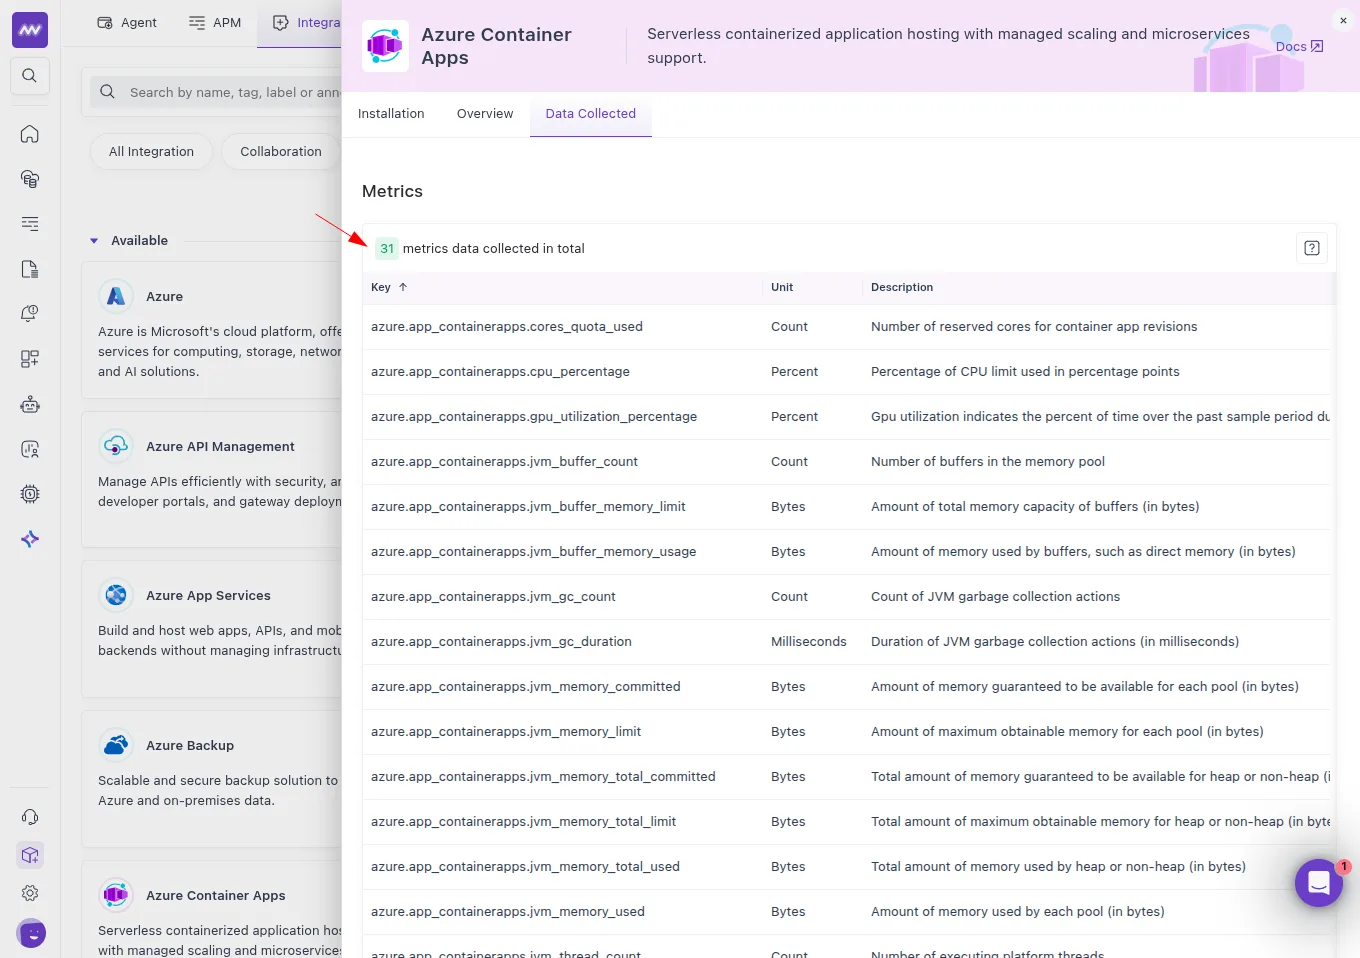Click the purple logo in the sidebar
Image resolution: width=1360 pixels, height=958 pixels.
click(30, 30)
